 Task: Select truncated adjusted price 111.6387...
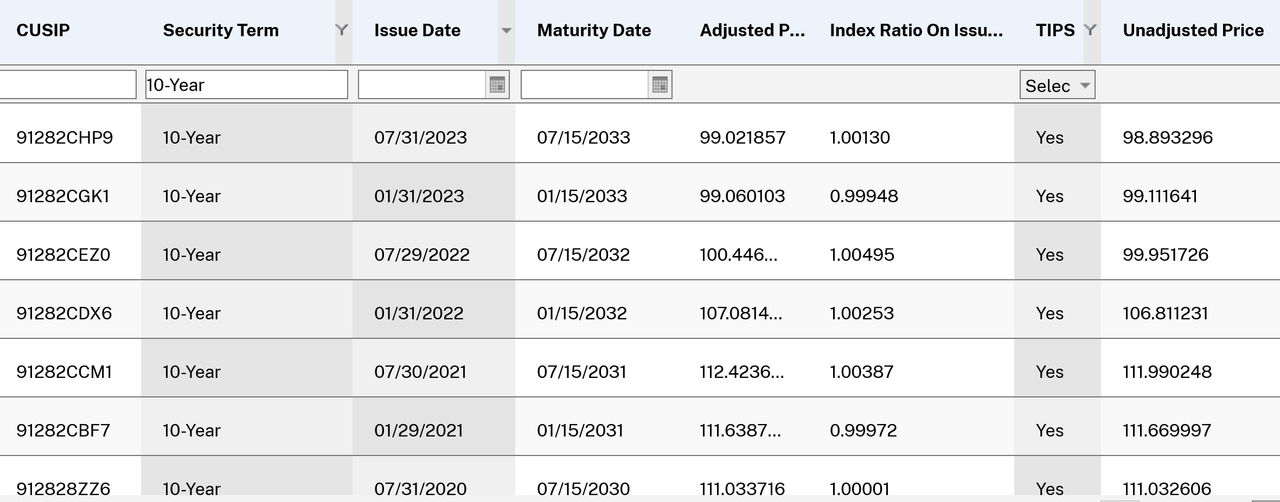(x=741, y=430)
